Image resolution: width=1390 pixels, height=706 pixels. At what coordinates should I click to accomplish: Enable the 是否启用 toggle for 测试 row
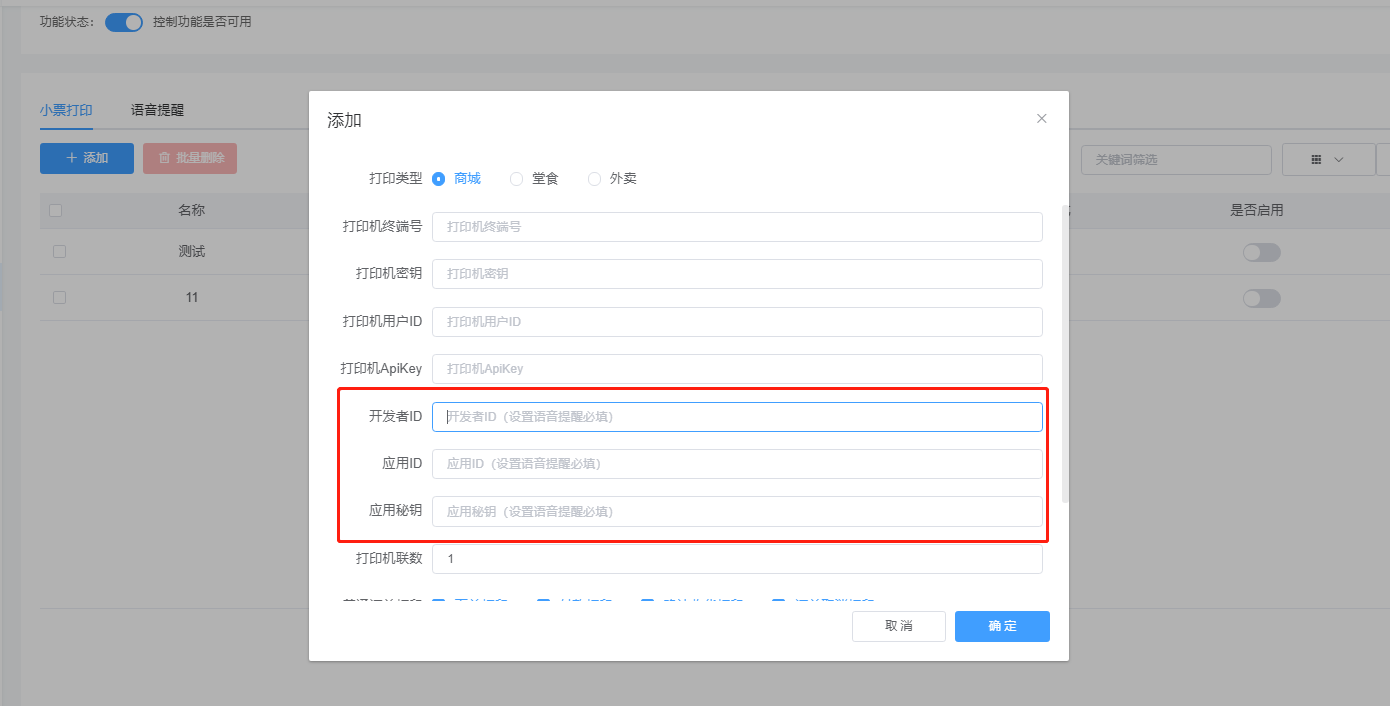pyautogui.click(x=1261, y=252)
